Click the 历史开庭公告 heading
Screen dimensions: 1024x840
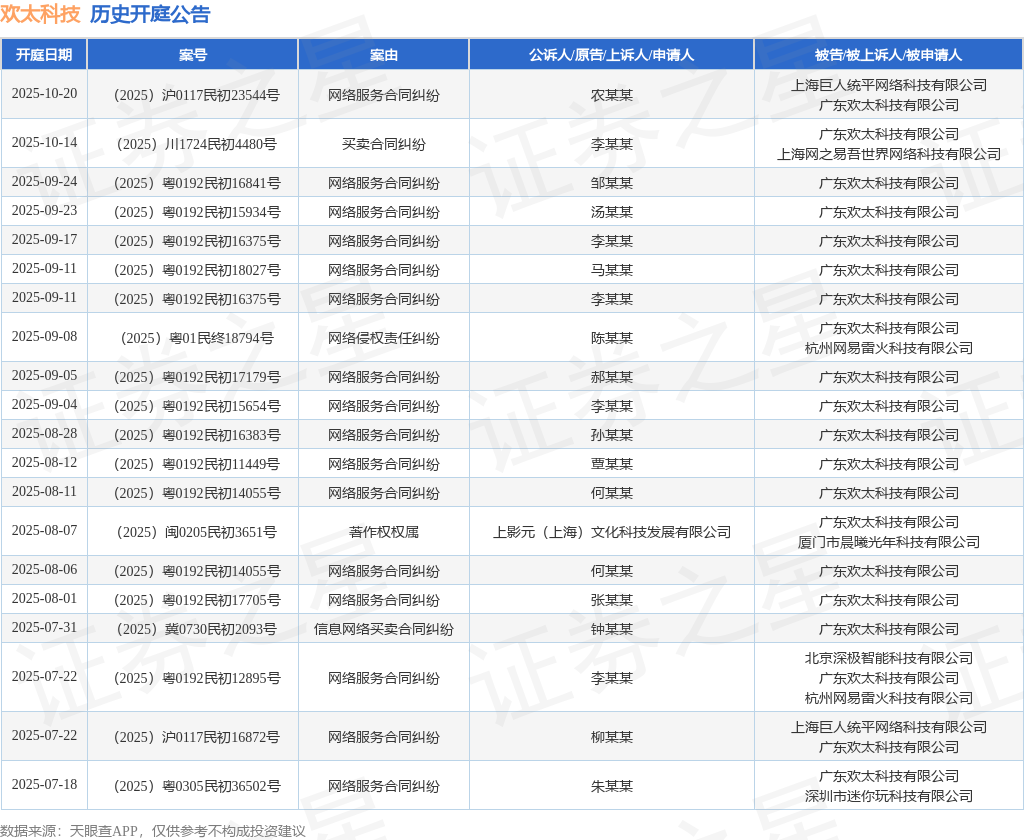point(150,14)
